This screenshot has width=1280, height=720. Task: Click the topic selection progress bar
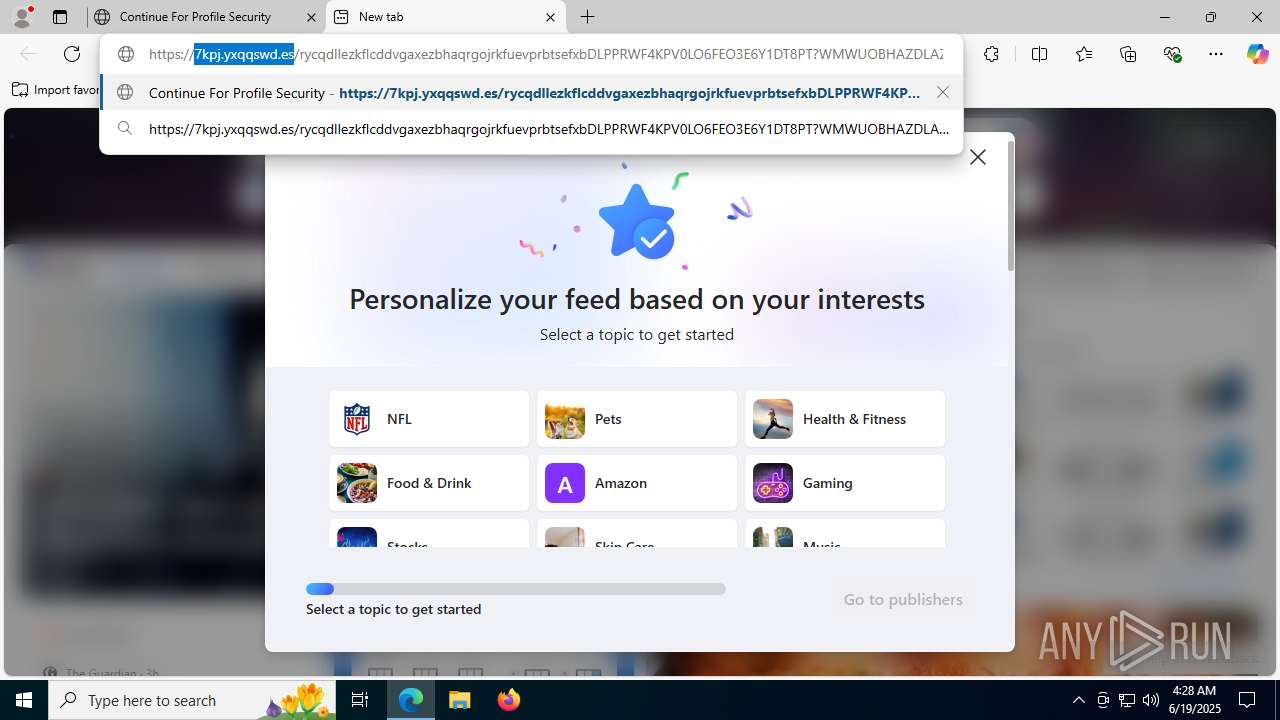(x=516, y=589)
